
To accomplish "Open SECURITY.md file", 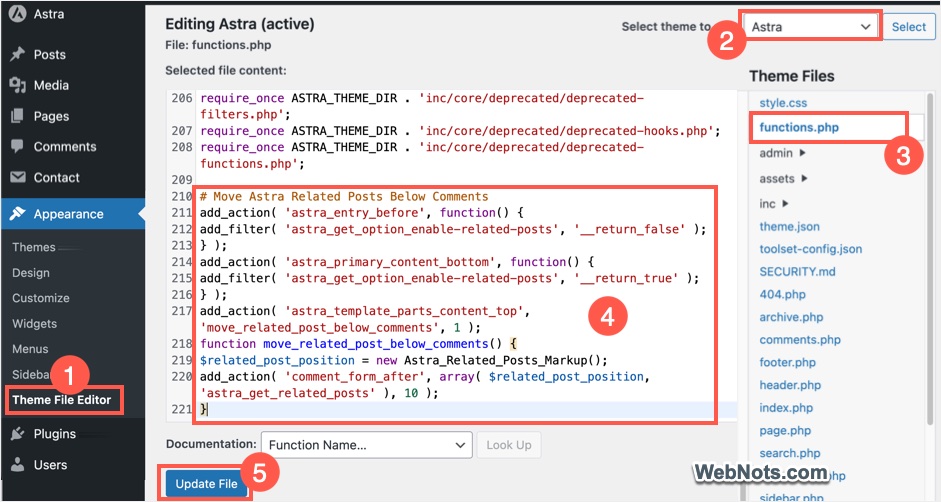I will (x=797, y=271).
